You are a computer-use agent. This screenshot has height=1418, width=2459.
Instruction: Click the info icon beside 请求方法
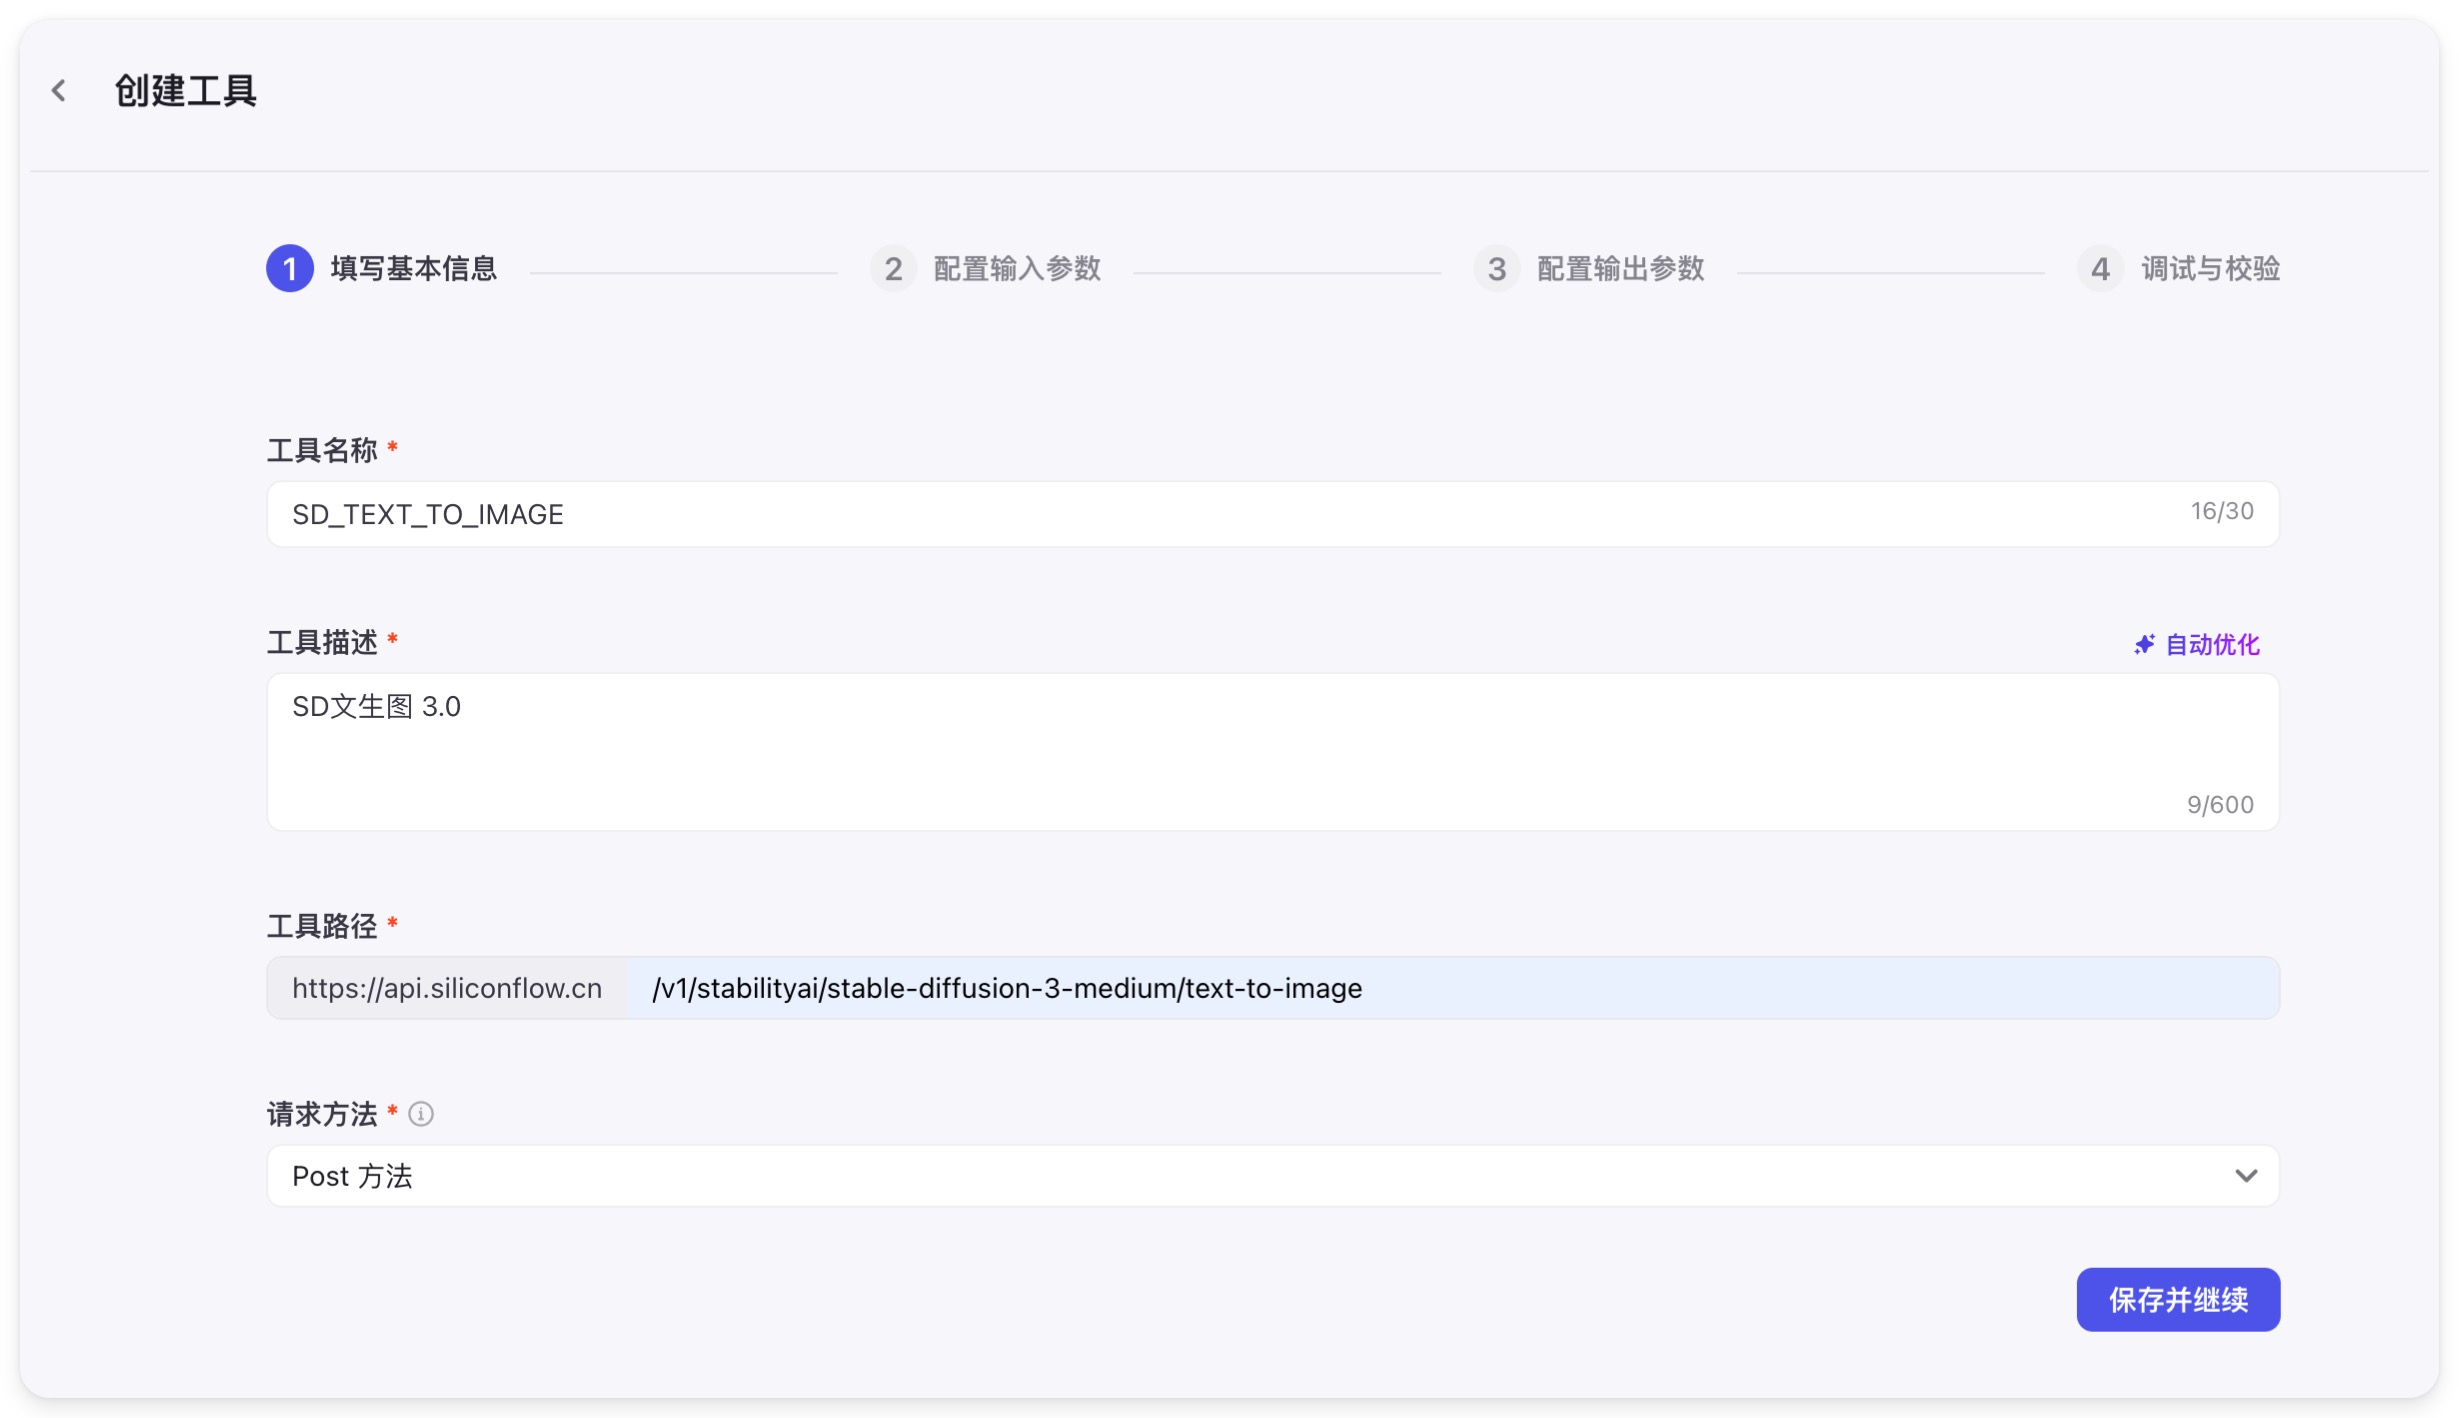tap(421, 1114)
